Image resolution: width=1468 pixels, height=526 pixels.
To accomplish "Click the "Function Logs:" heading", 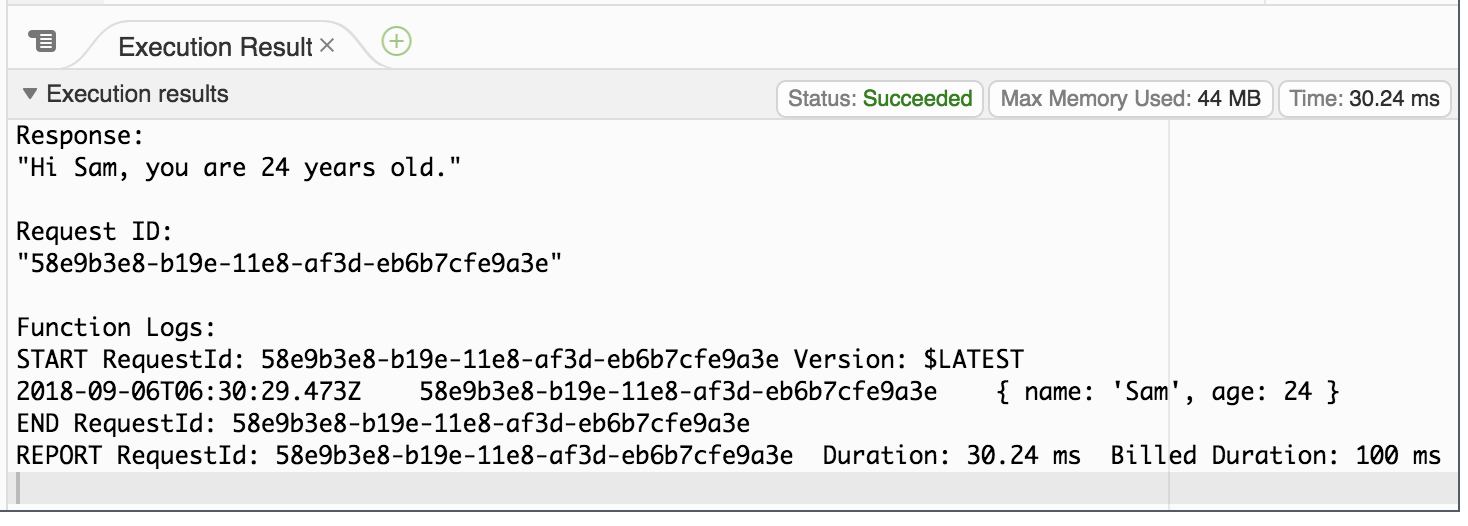I will 116,328.
